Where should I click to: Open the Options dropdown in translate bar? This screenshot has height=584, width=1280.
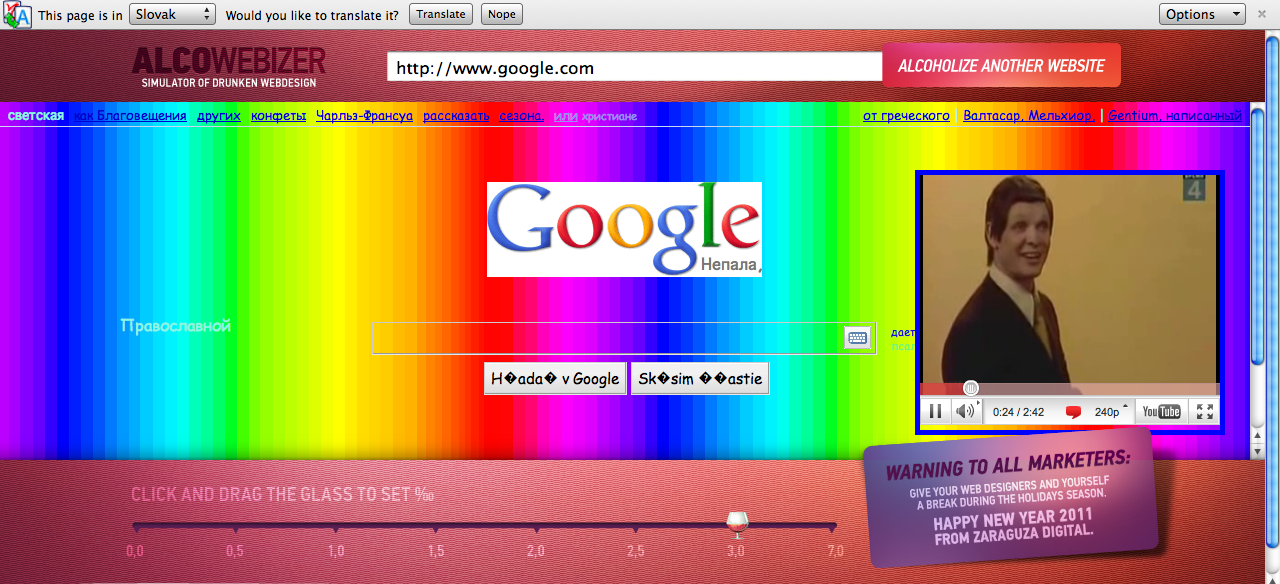tap(1201, 14)
